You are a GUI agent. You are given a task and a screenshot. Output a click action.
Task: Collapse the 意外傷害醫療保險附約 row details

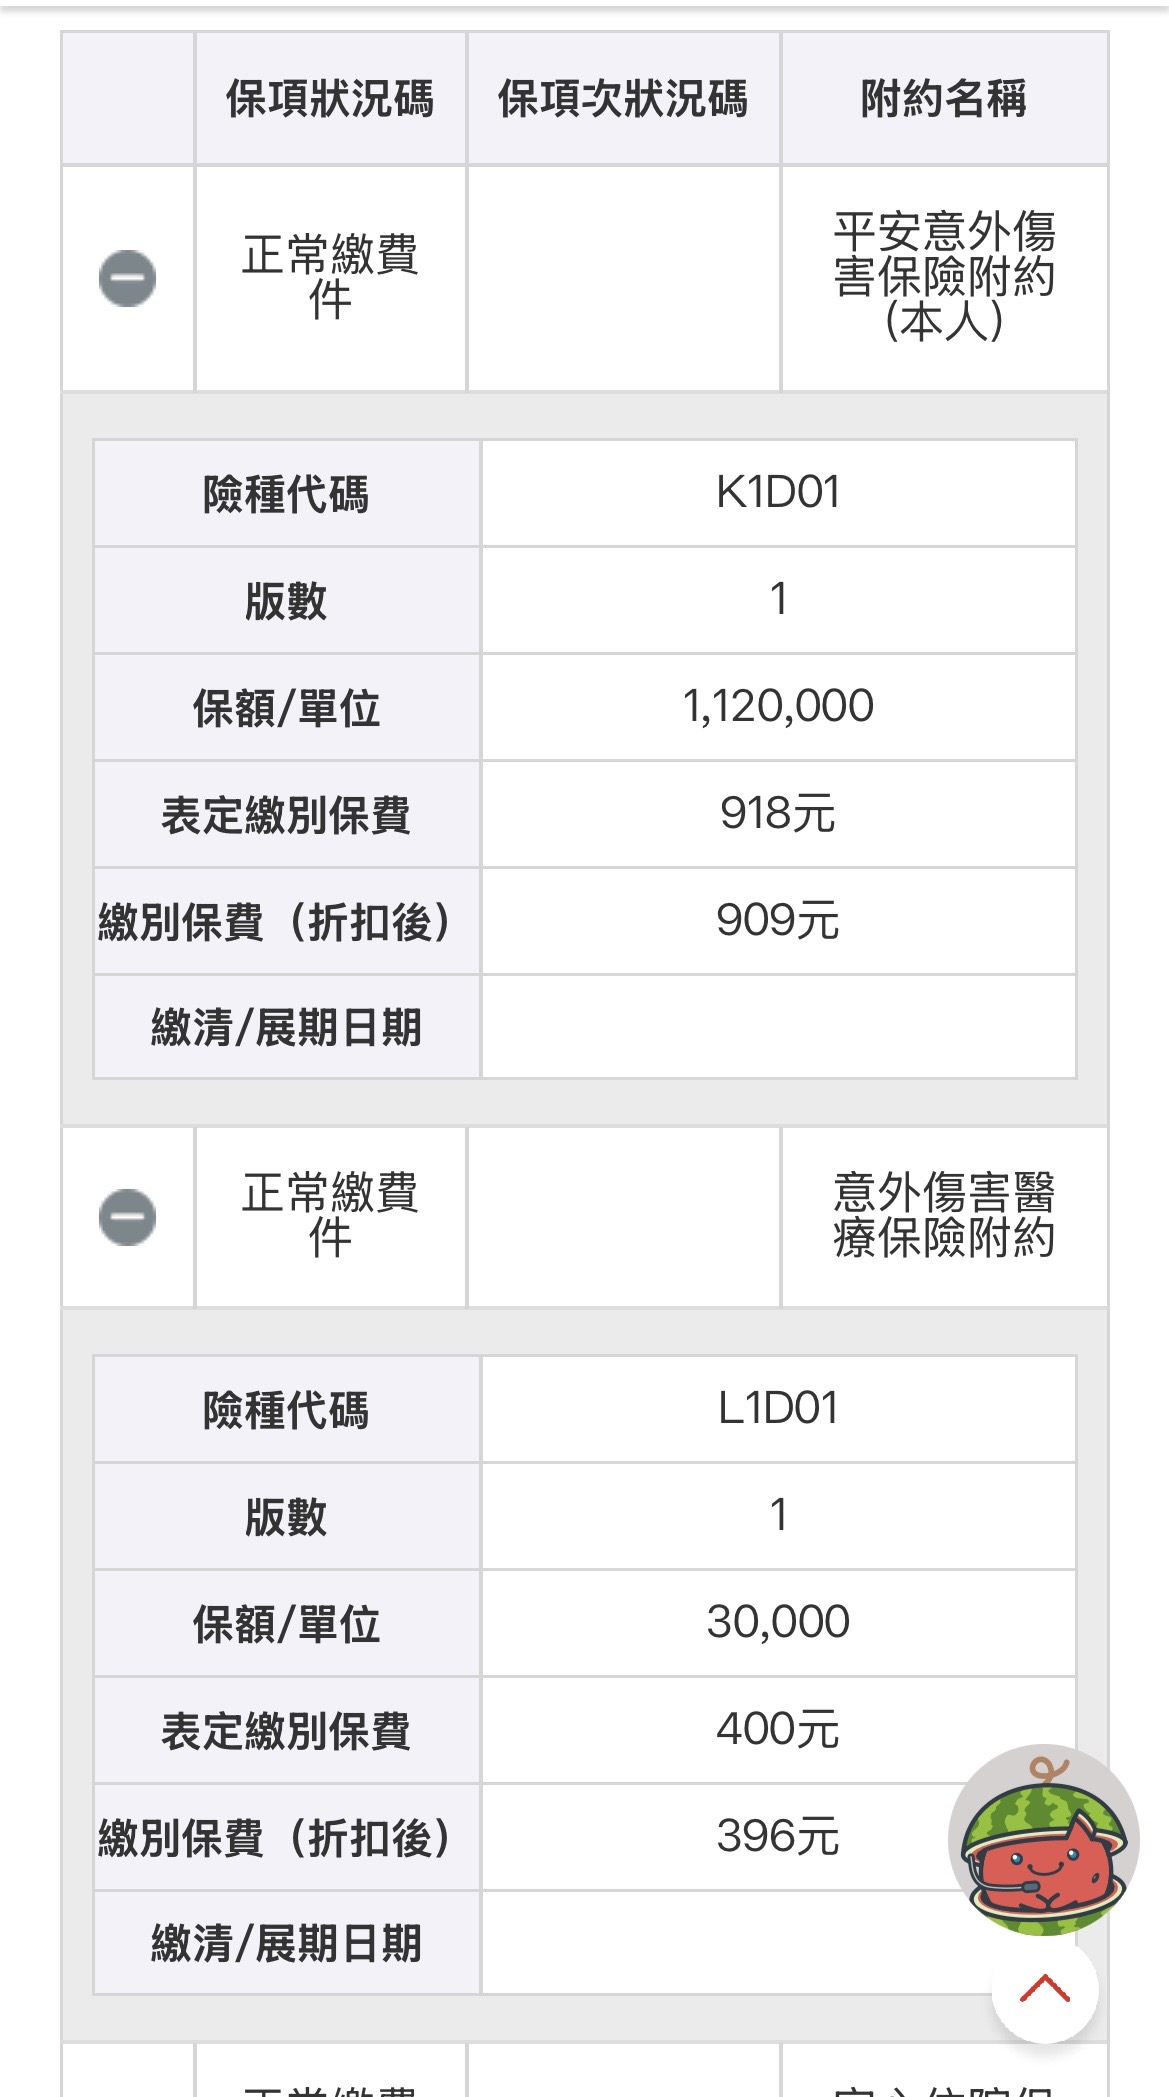click(x=127, y=1217)
